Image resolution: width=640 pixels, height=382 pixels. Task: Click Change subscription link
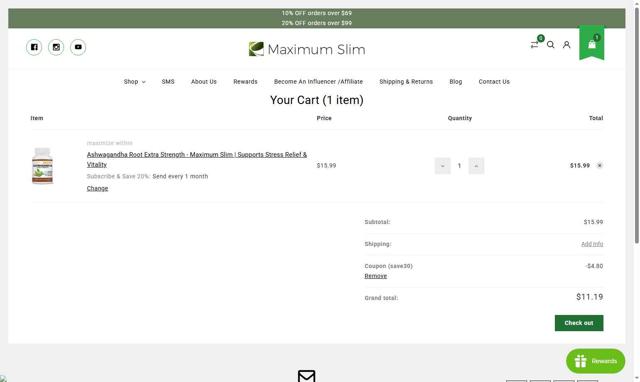[x=98, y=188]
